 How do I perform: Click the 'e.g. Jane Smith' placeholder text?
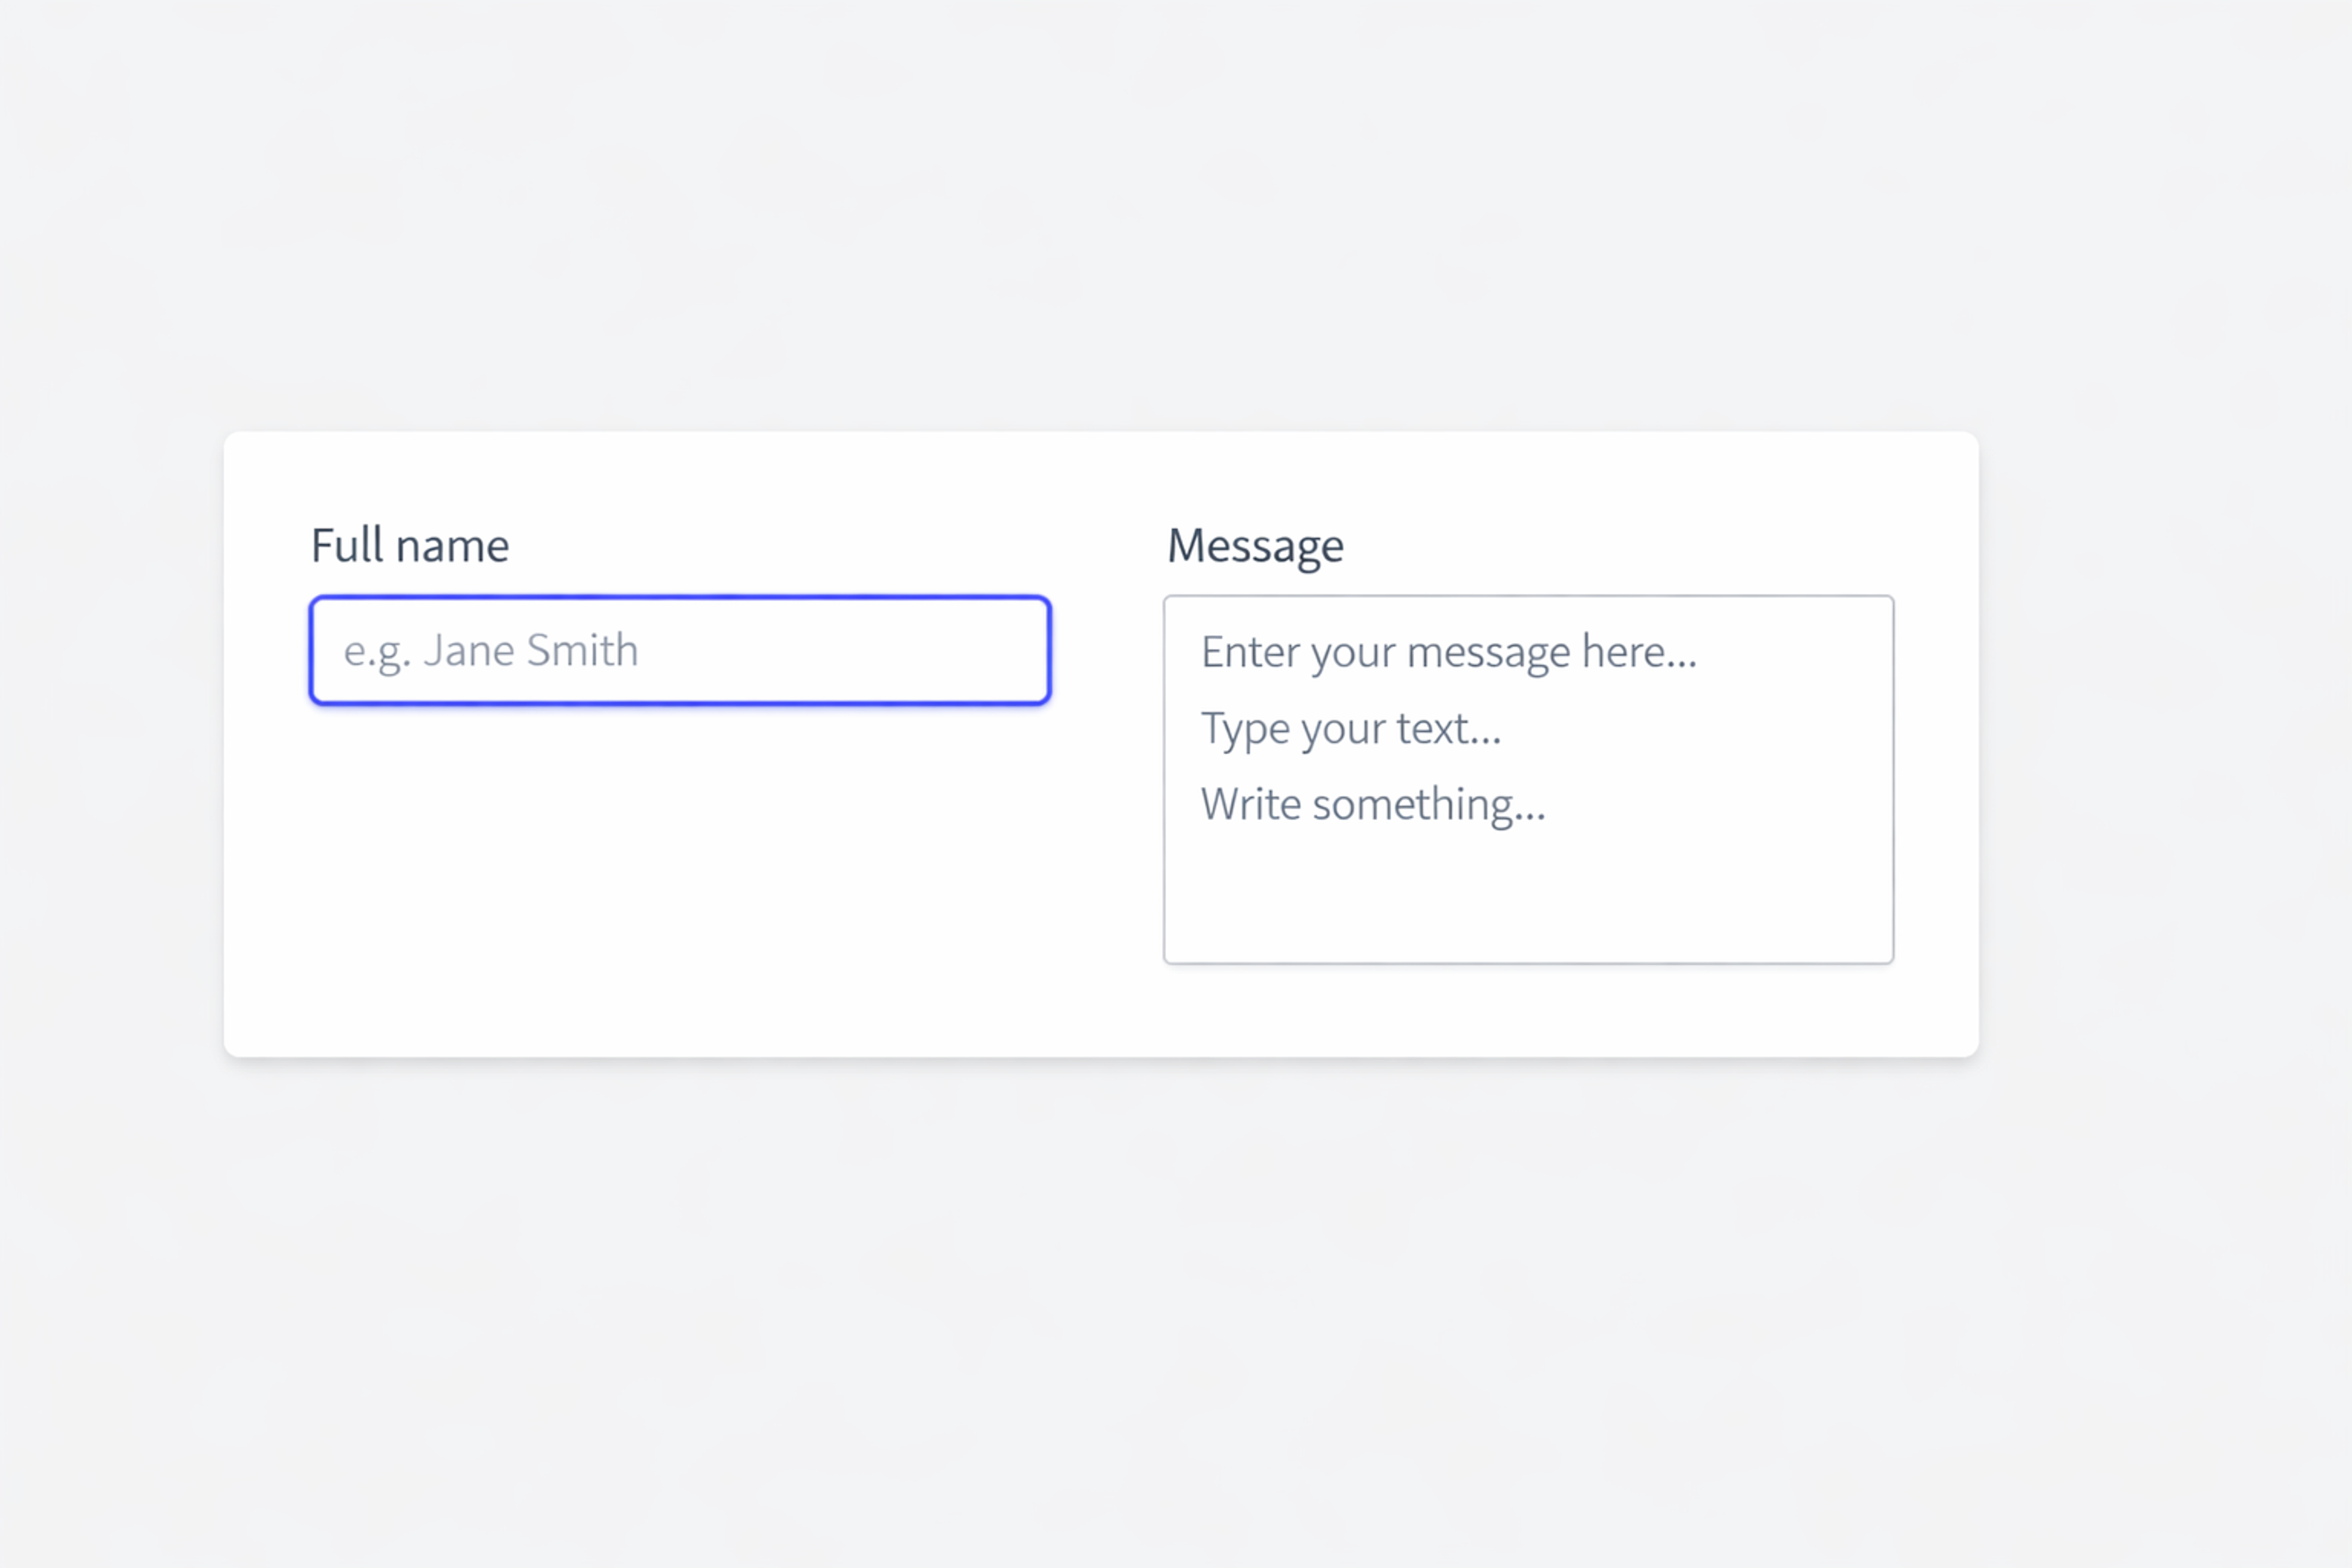[491, 650]
